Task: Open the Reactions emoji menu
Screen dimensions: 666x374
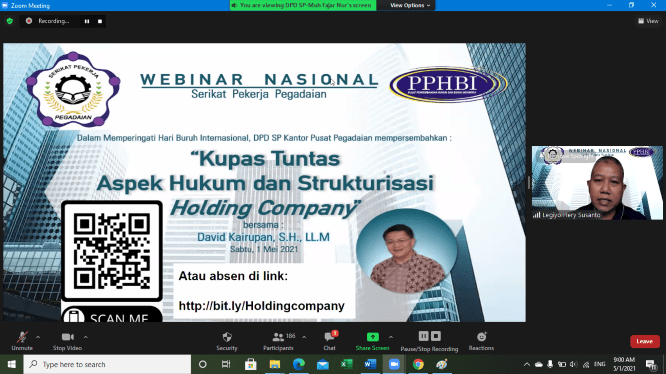Action: pos(481,337)
